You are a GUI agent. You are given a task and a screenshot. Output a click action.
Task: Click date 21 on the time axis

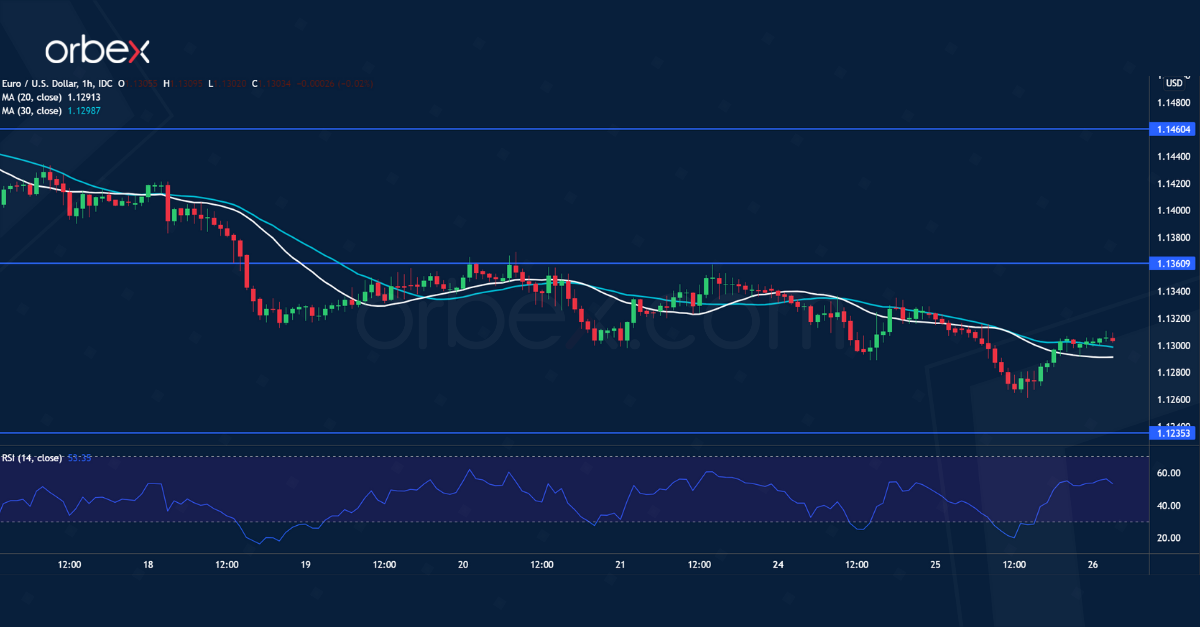[620, 565]
